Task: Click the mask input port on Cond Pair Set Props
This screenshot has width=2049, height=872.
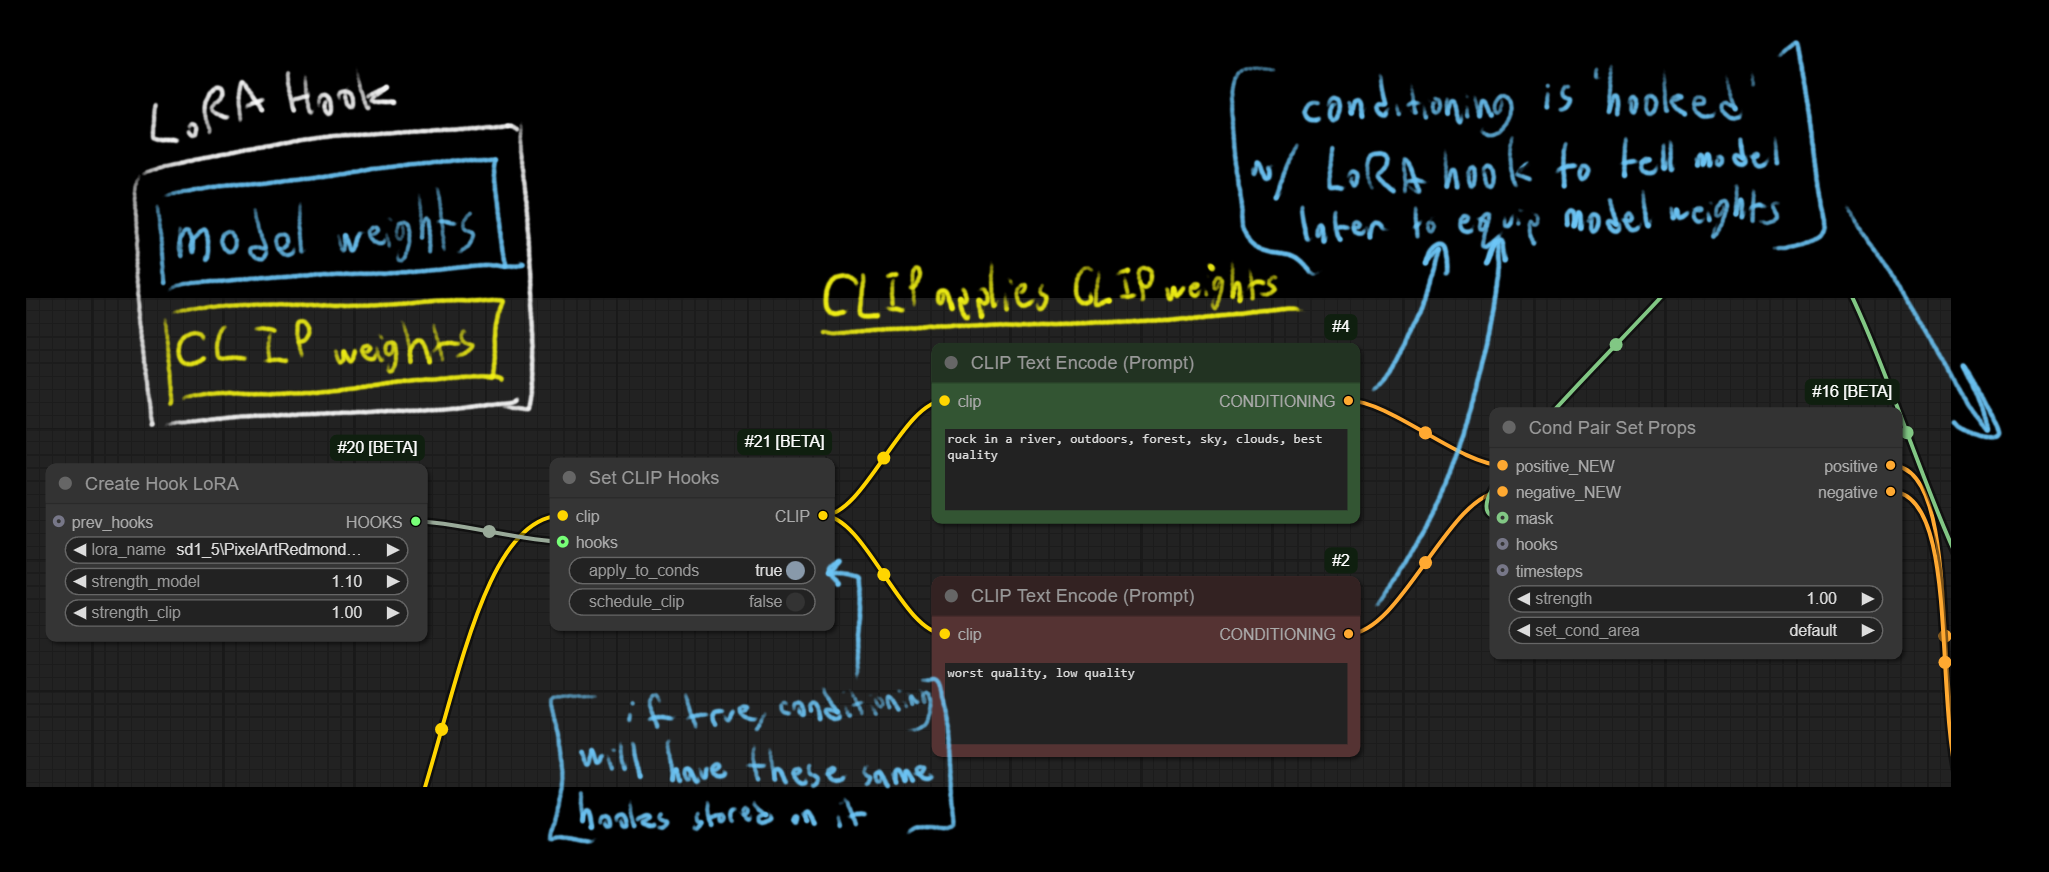Action: tap(1502, 518)
